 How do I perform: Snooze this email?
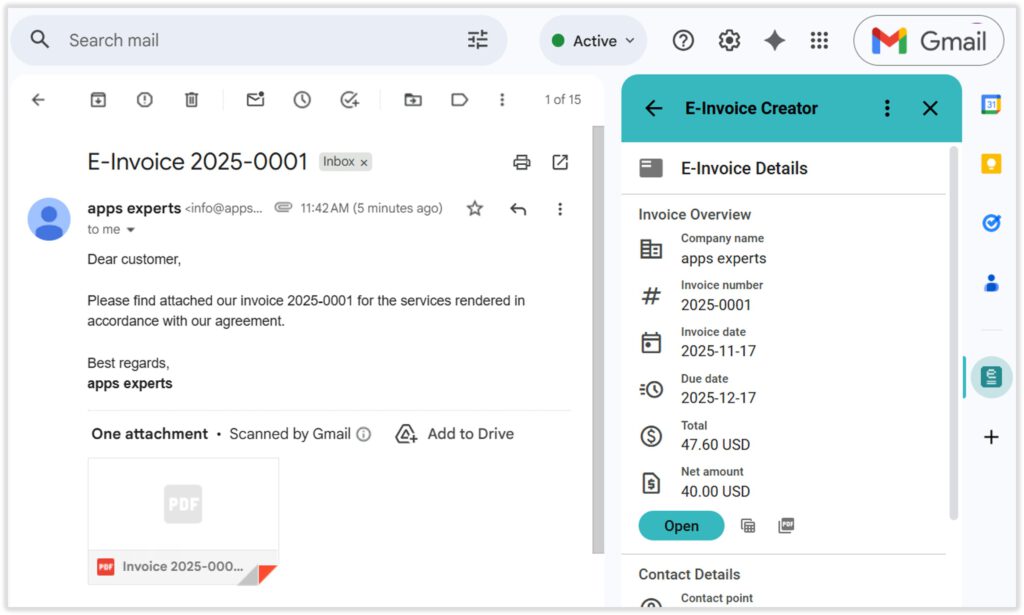click(x=302, y=99)
